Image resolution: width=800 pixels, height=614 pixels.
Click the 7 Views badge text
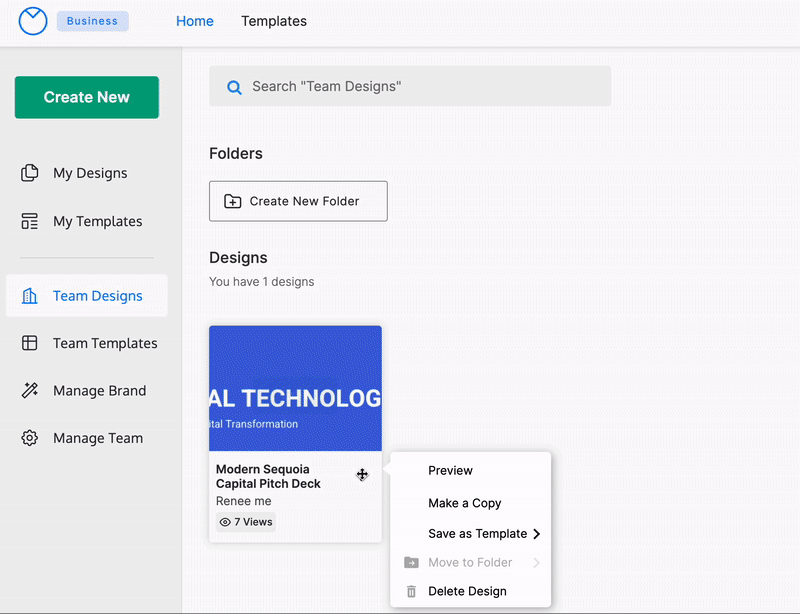(x=253, y=522)
